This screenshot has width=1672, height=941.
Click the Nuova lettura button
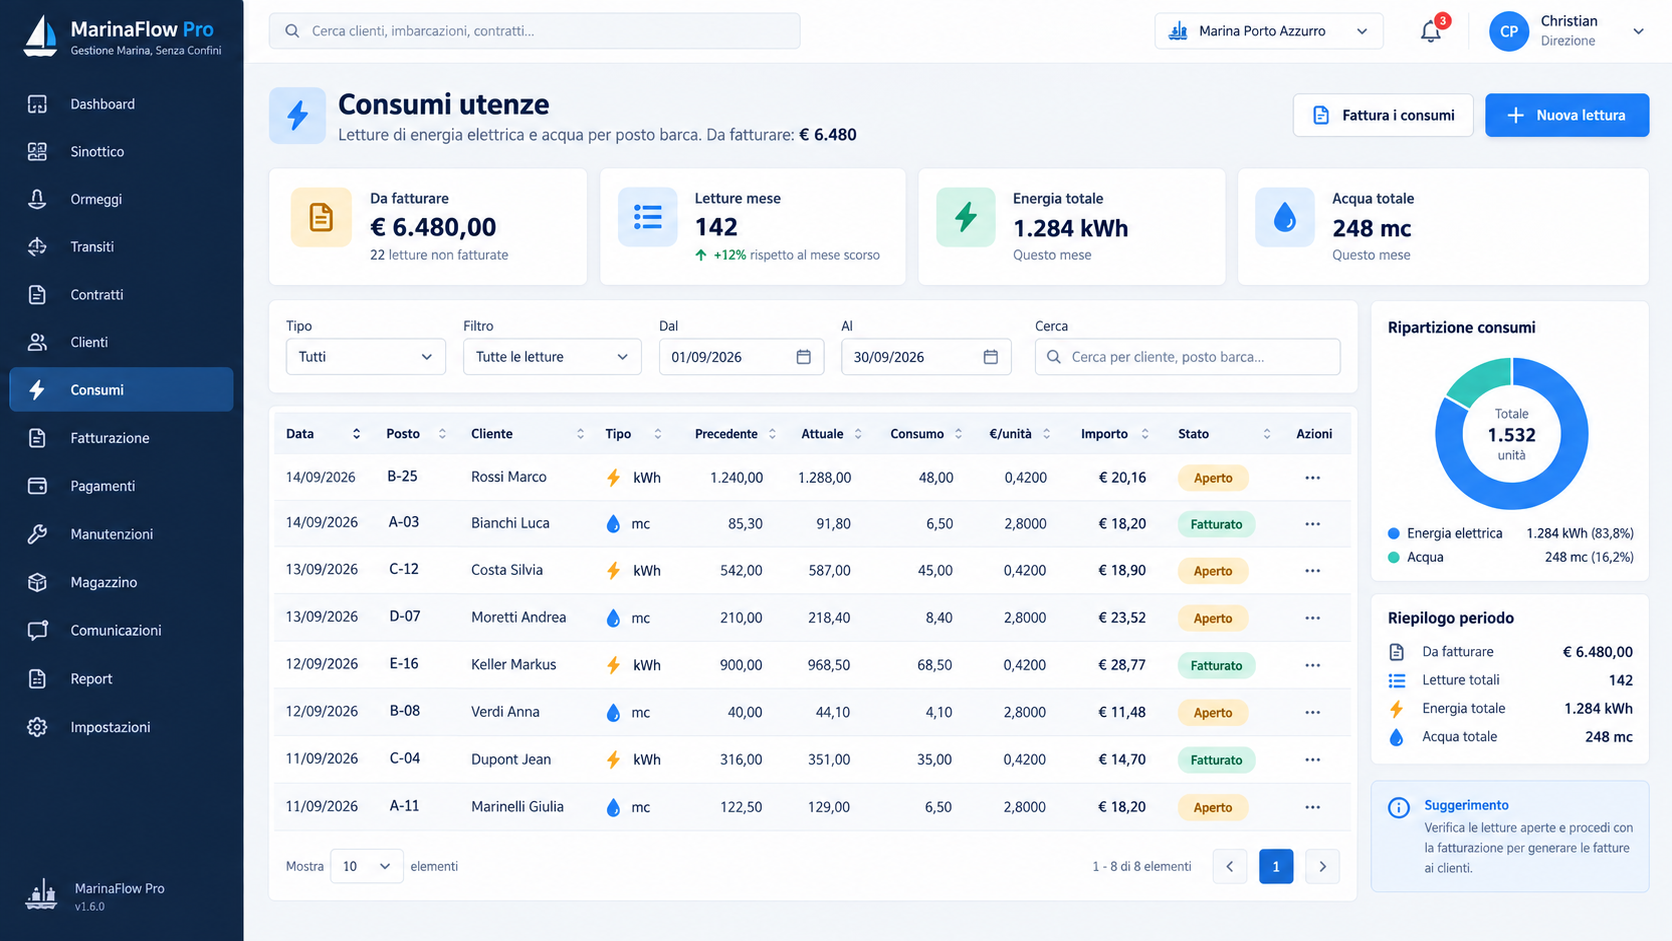click(x=1566, y=115)
